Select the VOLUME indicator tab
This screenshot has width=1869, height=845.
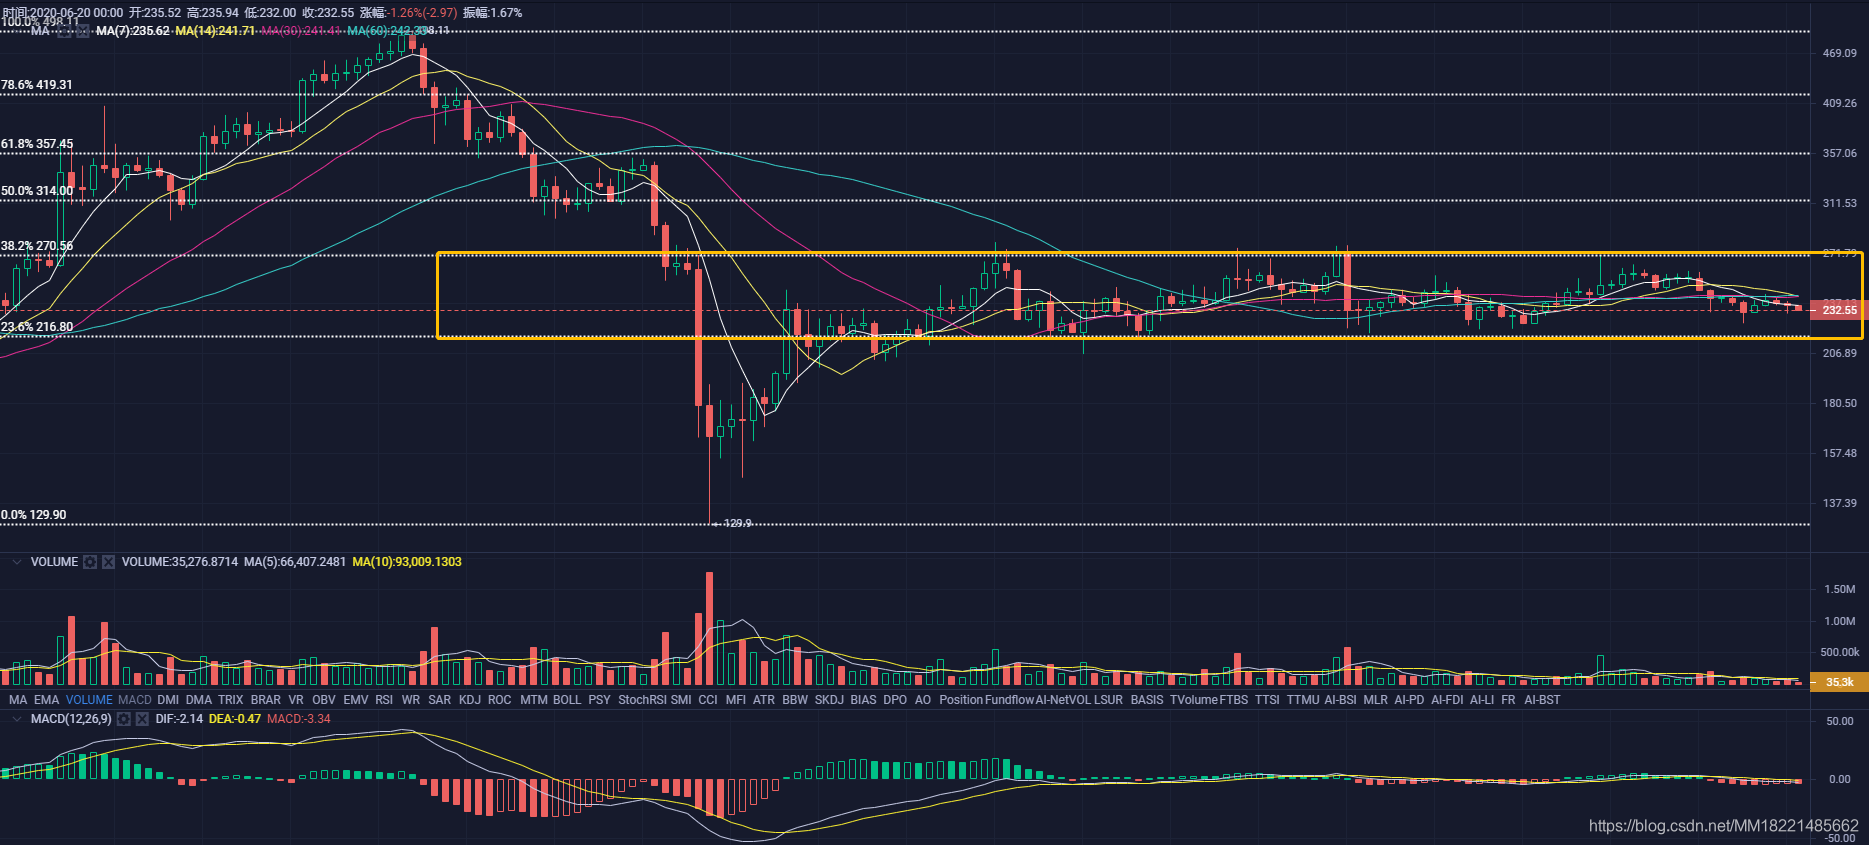coord(89,700)
